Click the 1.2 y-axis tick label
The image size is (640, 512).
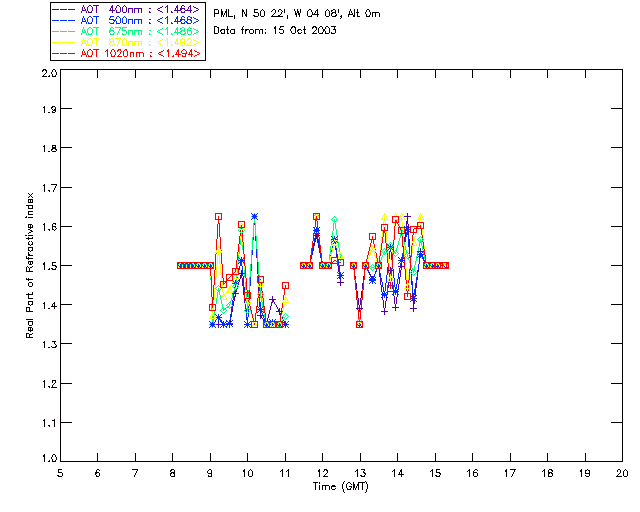pos(49,384)
